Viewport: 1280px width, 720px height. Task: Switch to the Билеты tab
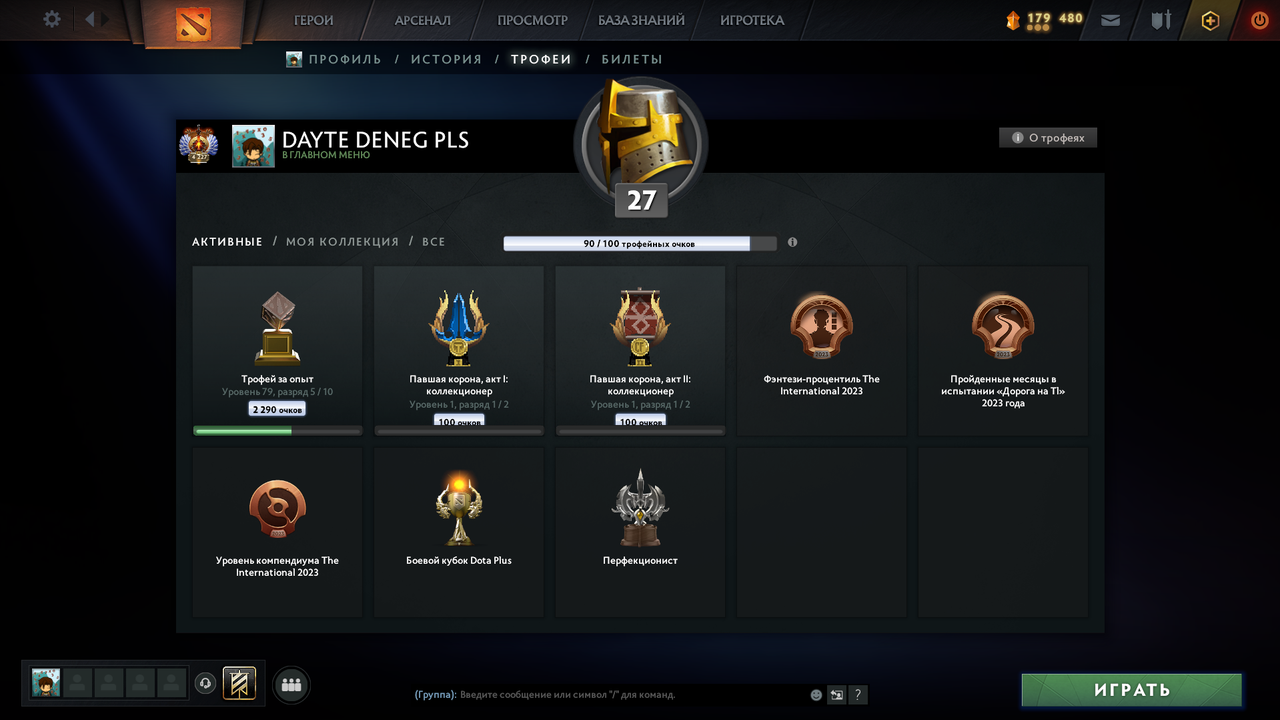click(632, 59)
